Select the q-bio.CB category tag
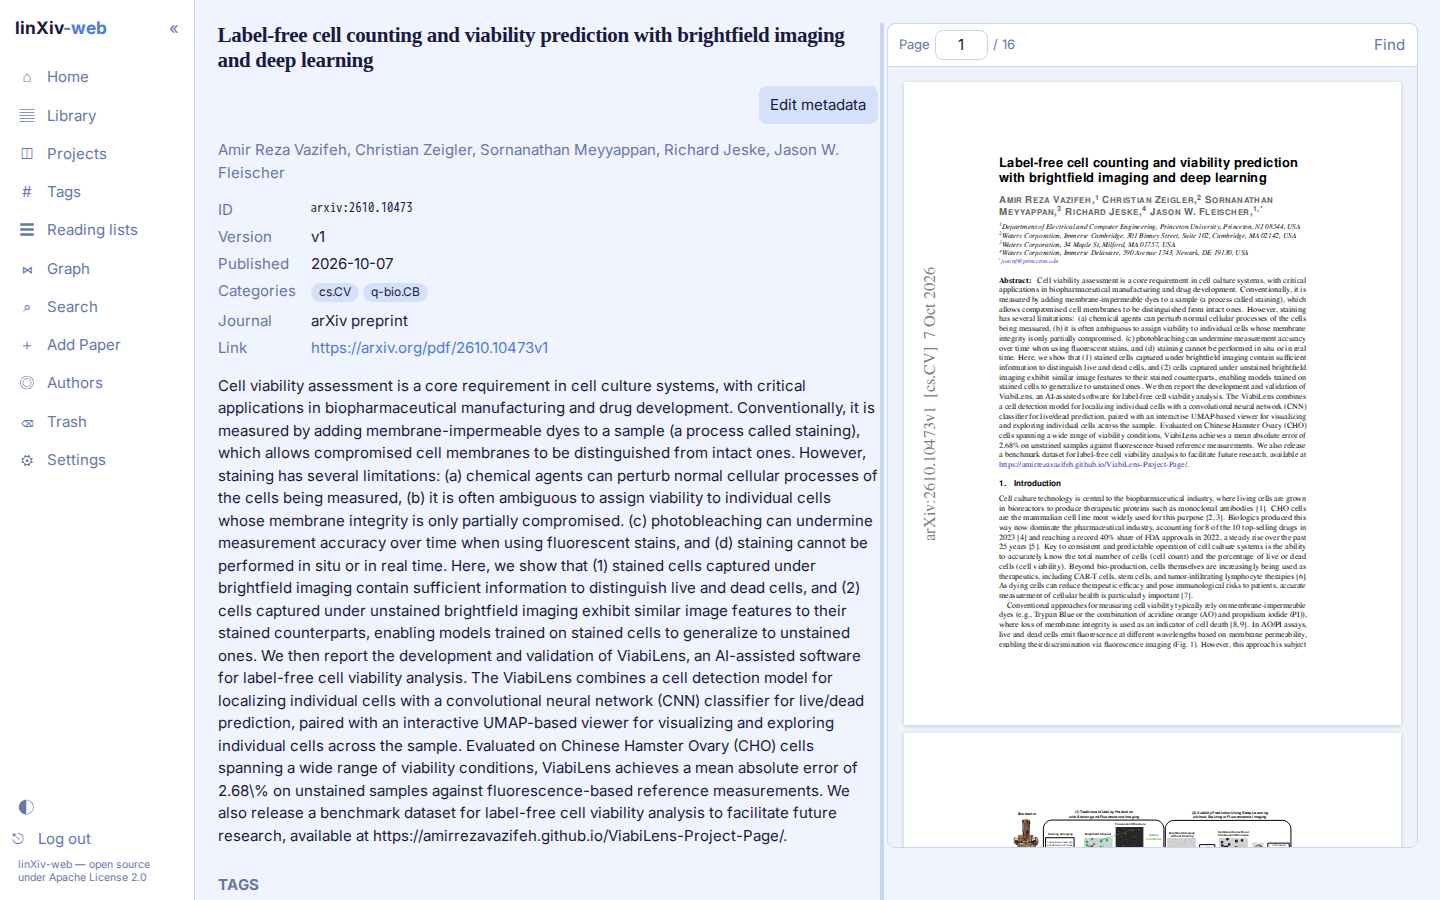Screen dimensions: 1440x900 tap(395, 292)
